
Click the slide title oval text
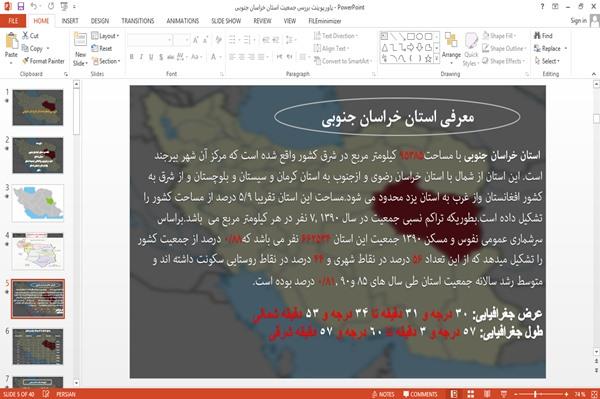397,118
